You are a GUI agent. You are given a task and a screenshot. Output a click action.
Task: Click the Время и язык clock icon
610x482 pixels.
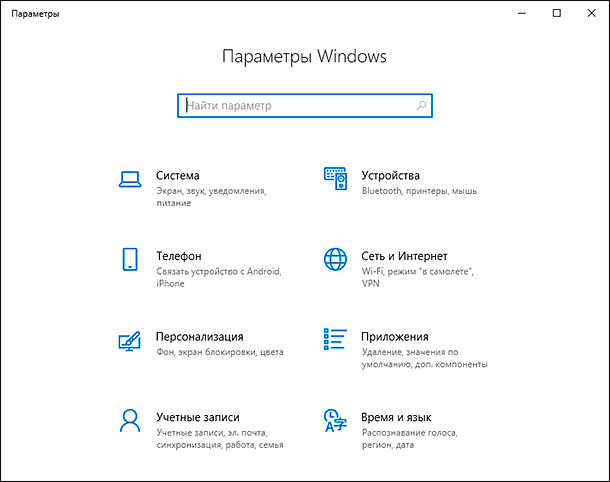(335, 421)
